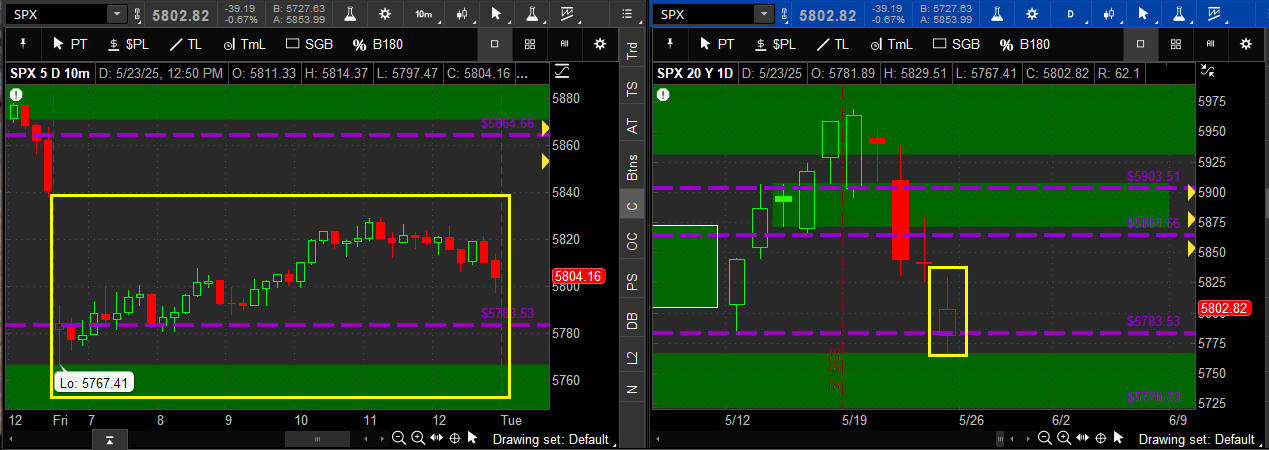This screenshot has height=450, width=1269.
Task: Open the SPX symbol dropdown in left chart
Action: [116, 14]
